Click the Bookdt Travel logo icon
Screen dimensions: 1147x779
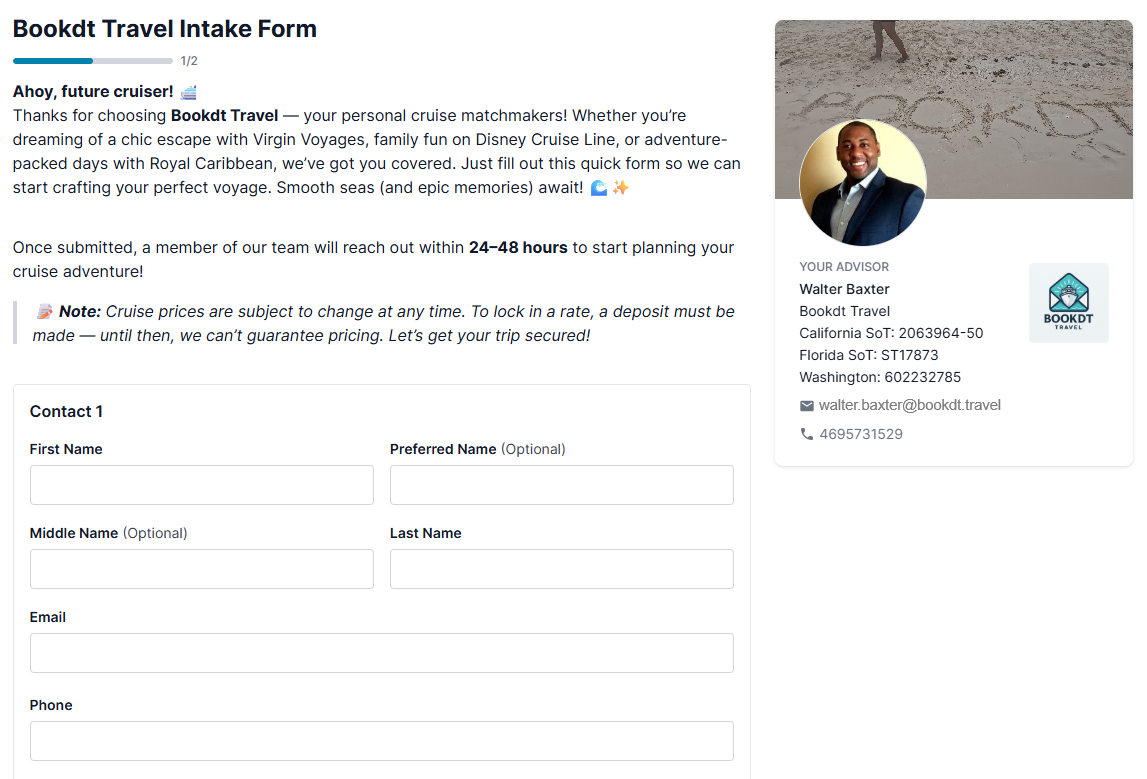point(1069,303)
